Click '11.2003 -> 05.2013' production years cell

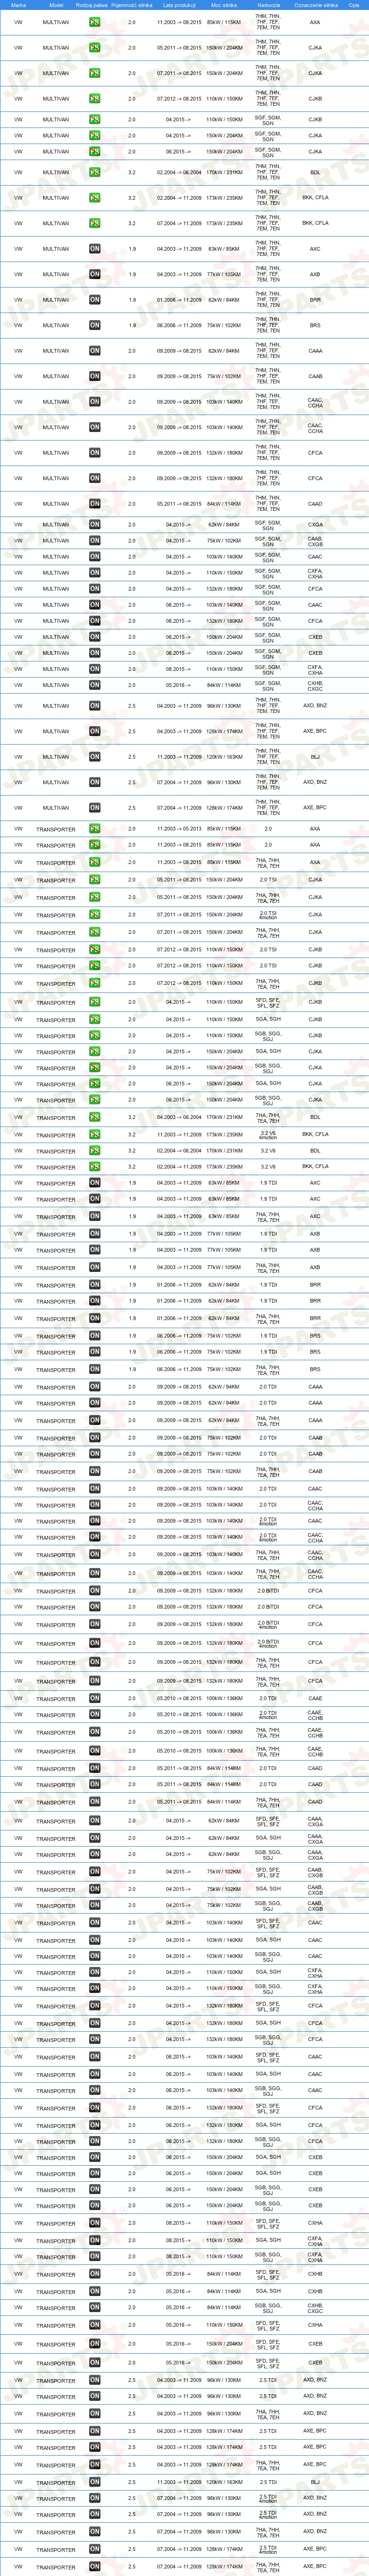click(x=179, y=828)
